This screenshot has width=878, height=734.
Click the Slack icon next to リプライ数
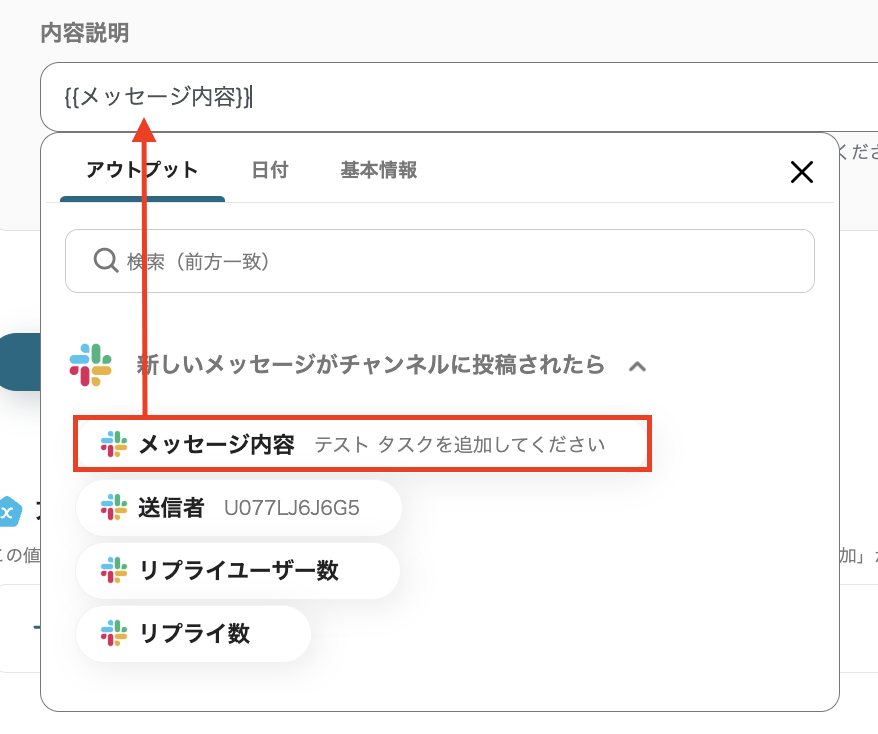point(114,633)
